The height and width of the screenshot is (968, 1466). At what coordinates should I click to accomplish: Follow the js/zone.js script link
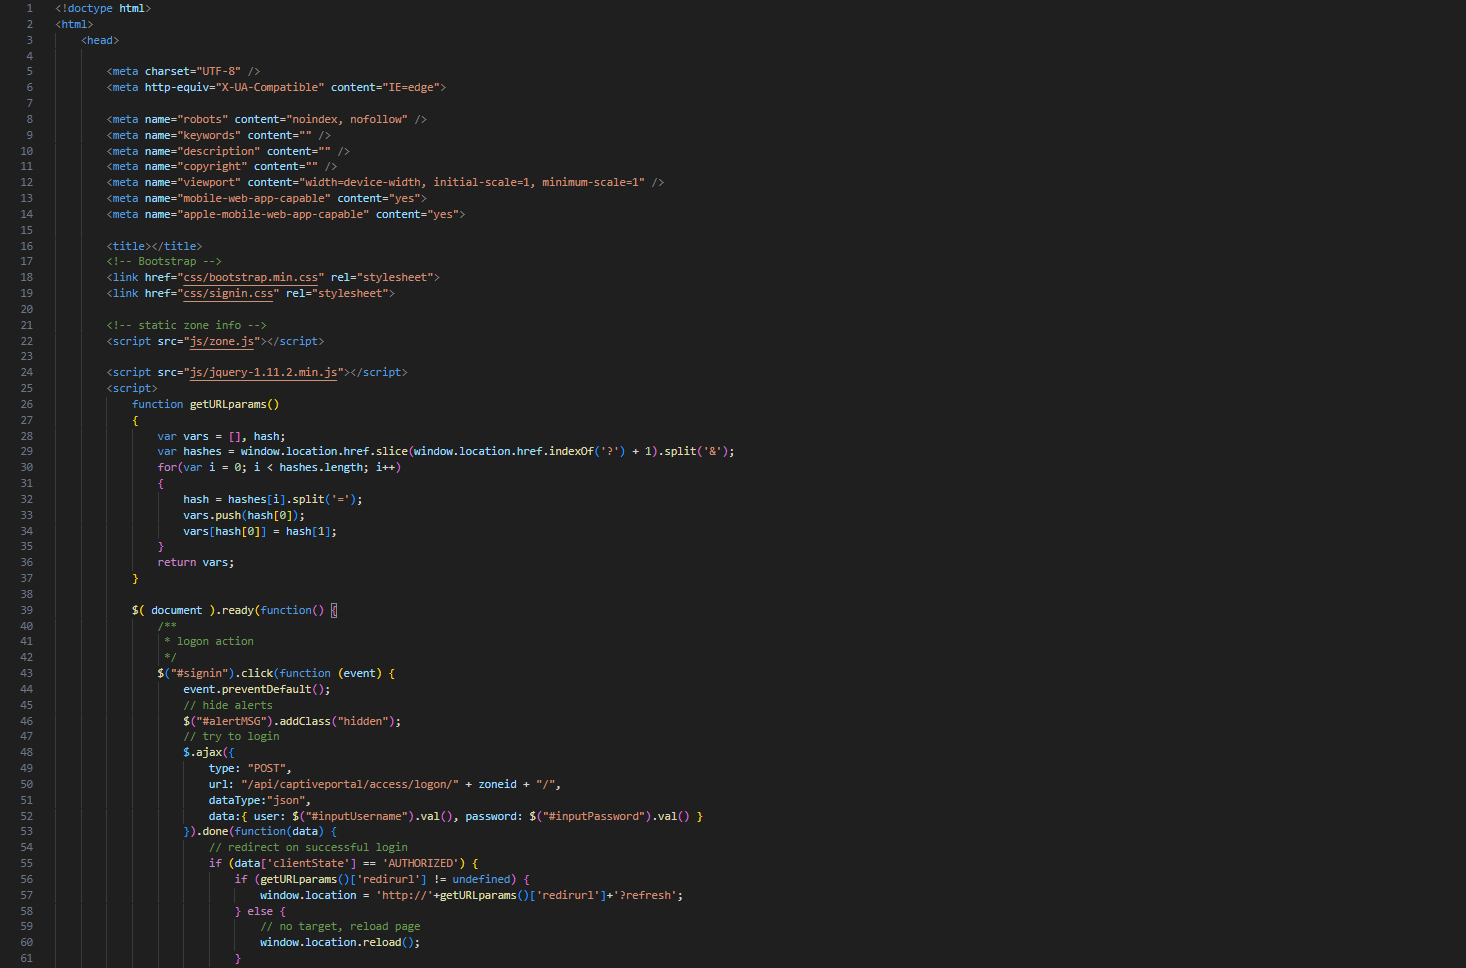click(x=222, y=341)
